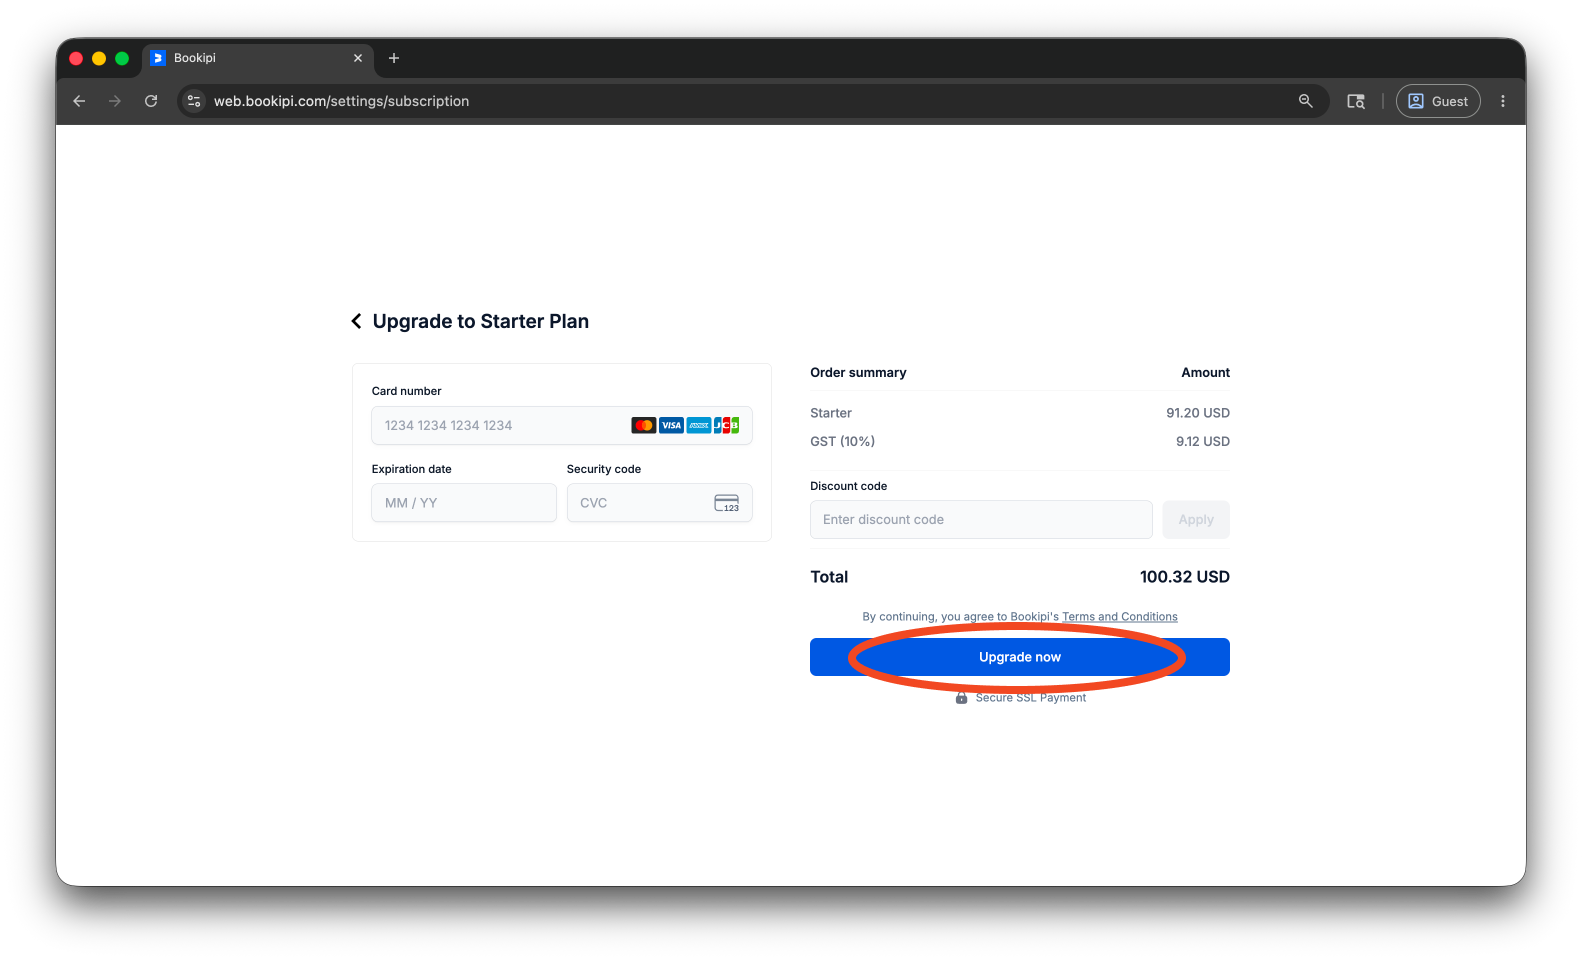Viewport: 1582px width, 960px height.
Task: Open the tab search icon in toolbar
Action: (1356, 101)
